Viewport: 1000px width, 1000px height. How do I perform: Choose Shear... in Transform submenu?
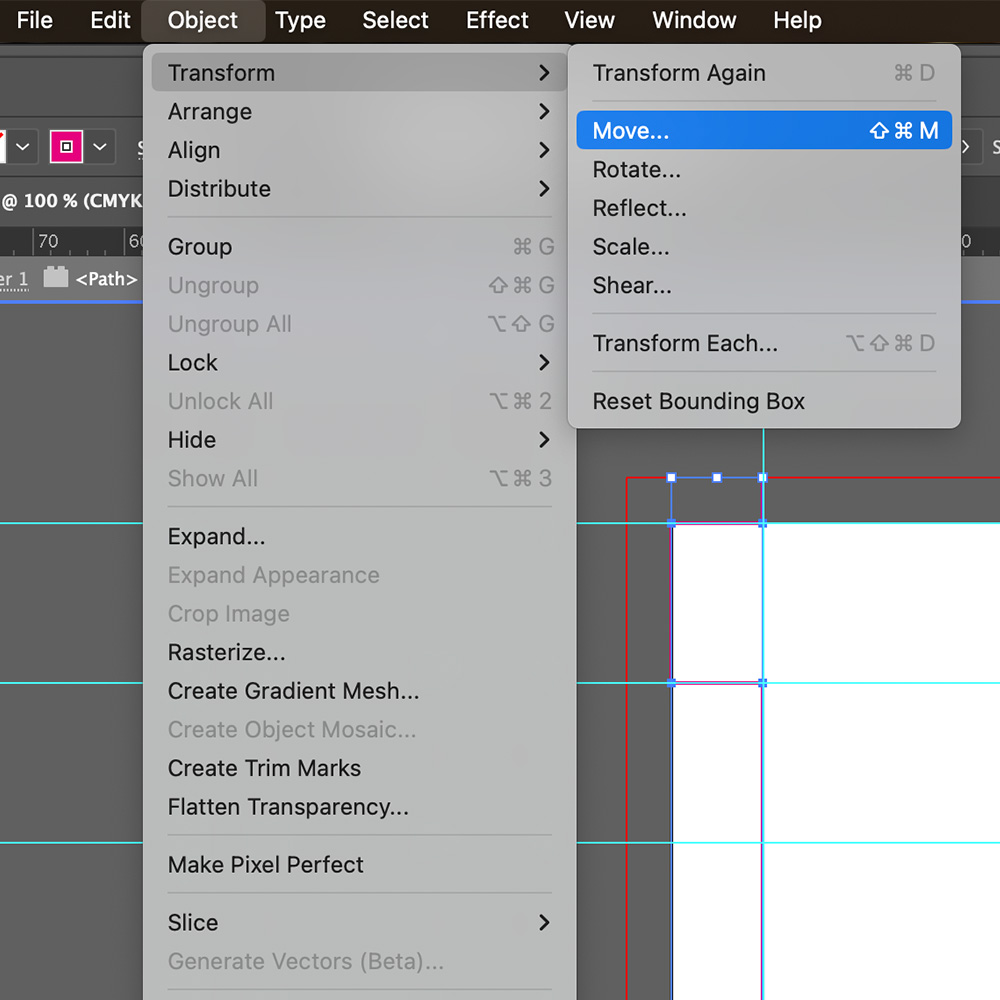coord(764,285)
